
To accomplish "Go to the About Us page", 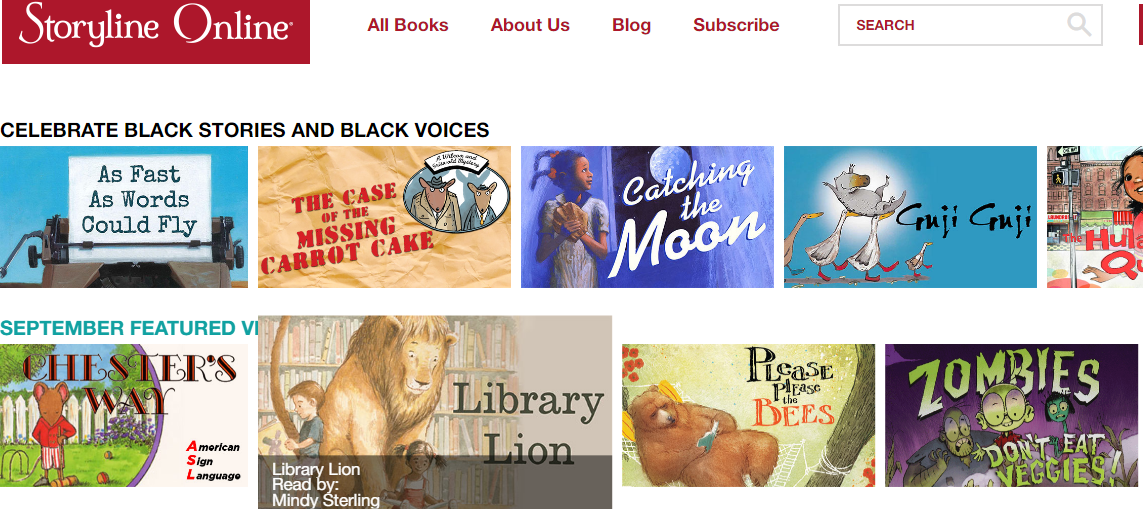I will [x=530, y=25].
